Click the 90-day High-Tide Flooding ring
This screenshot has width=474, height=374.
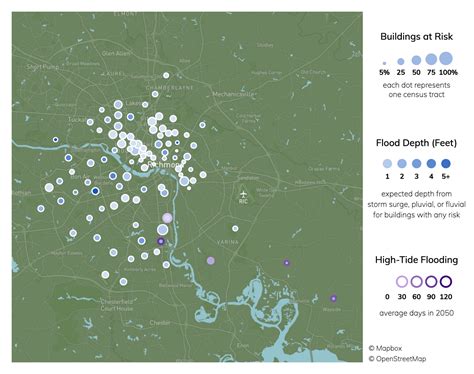(431, 282)
